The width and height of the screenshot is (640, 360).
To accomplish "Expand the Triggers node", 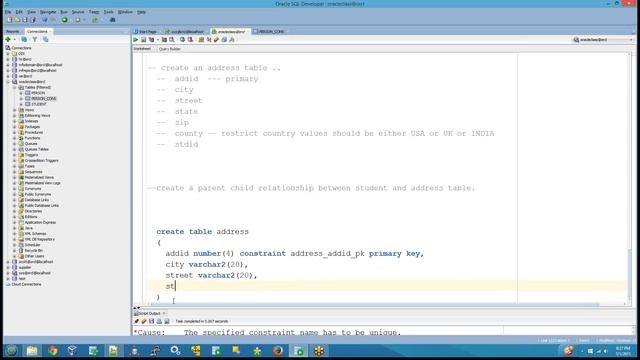I will point(15,155).
